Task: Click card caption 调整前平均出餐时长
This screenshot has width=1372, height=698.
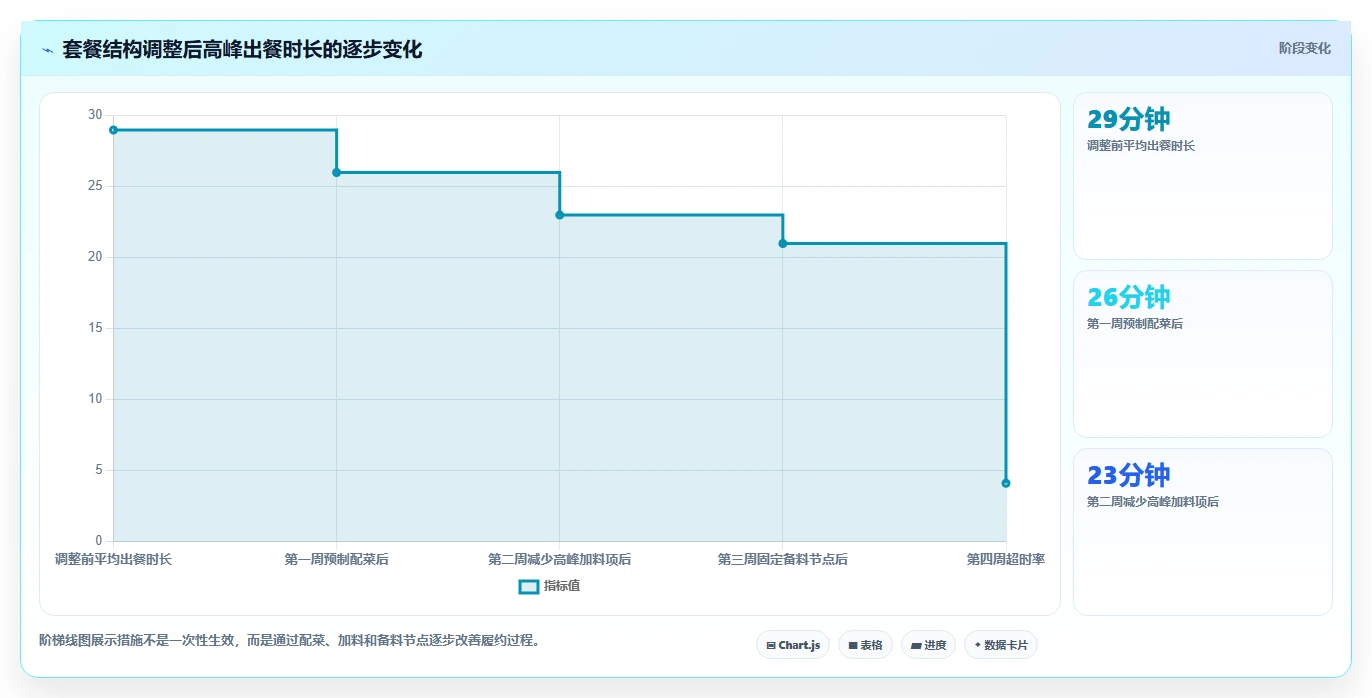Action: 1141,146
